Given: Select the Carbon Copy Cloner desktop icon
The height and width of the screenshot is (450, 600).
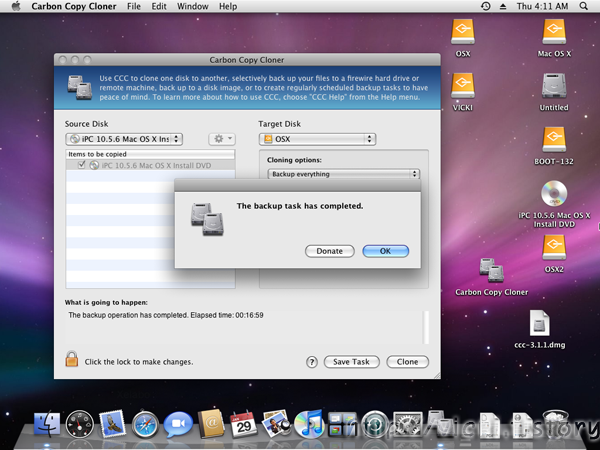Looking at the screenshot, I should (x=492, y=271).
